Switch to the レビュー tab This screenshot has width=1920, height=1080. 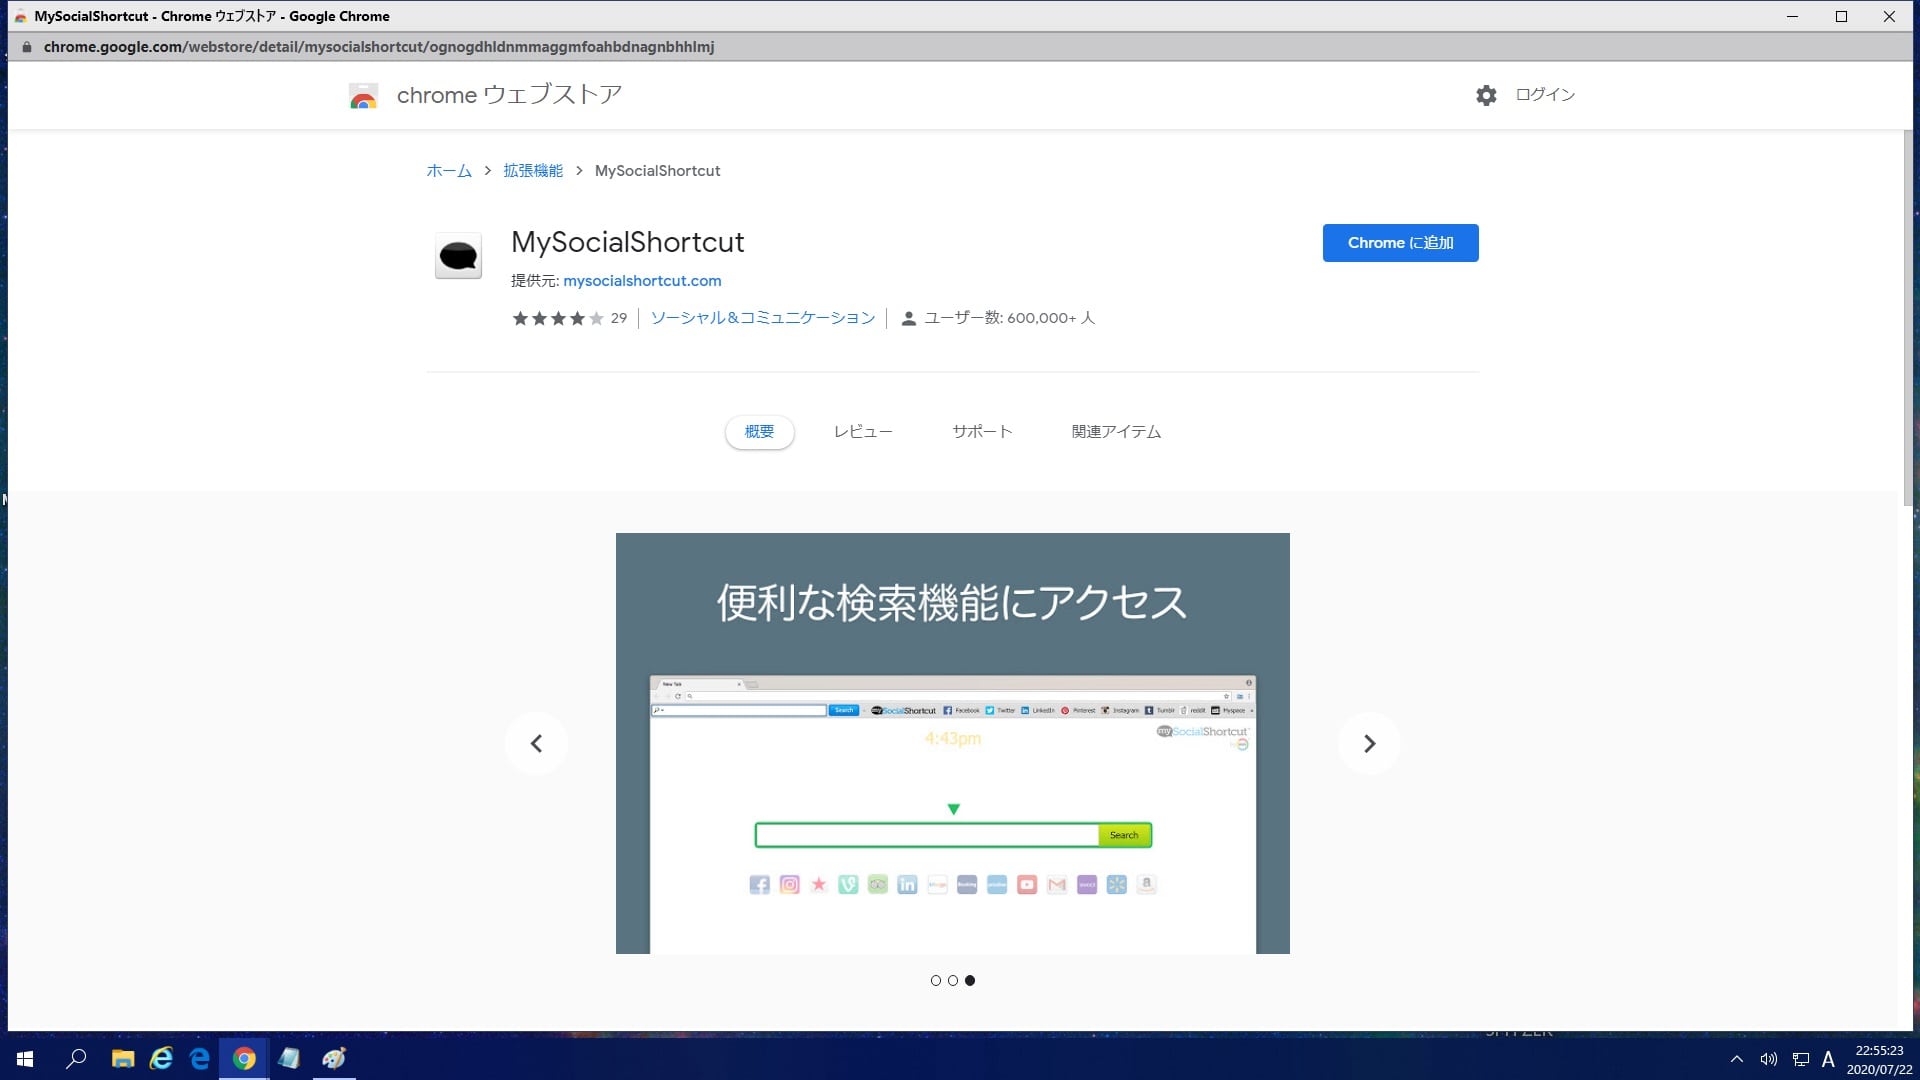[x=863, y=432]
